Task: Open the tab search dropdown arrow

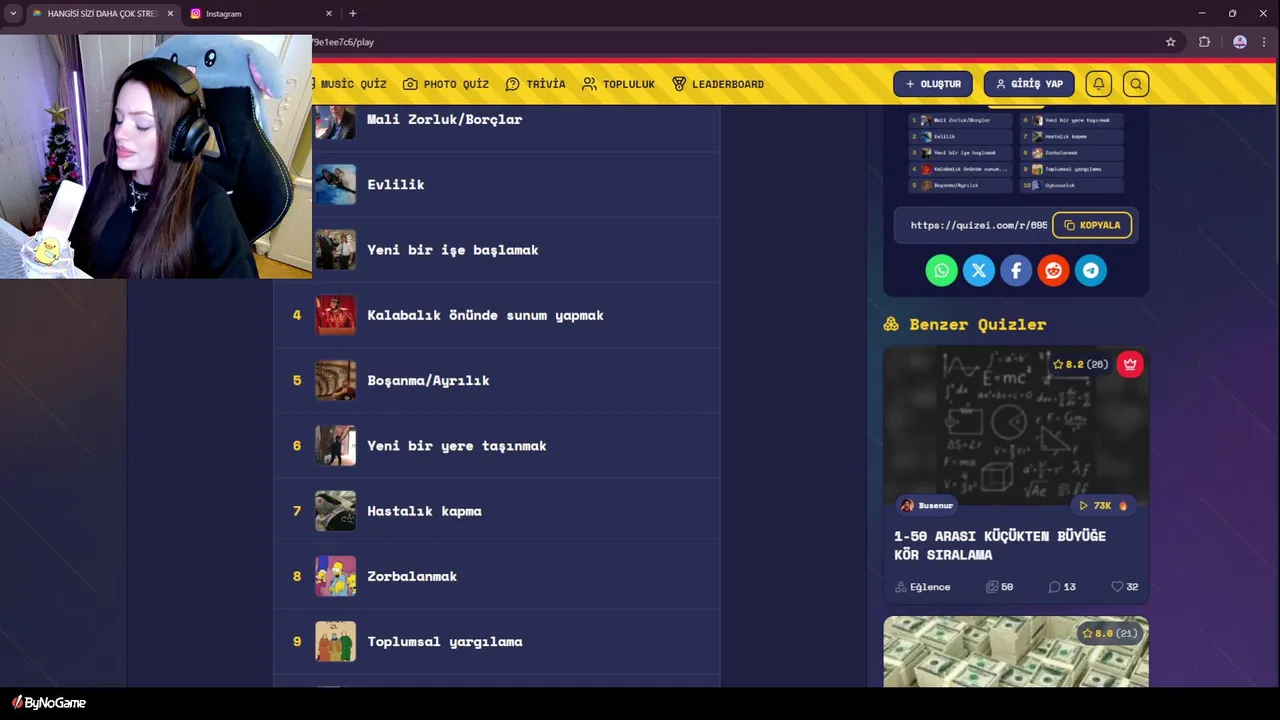Action: pyautogui.click(x=13, y=13)
